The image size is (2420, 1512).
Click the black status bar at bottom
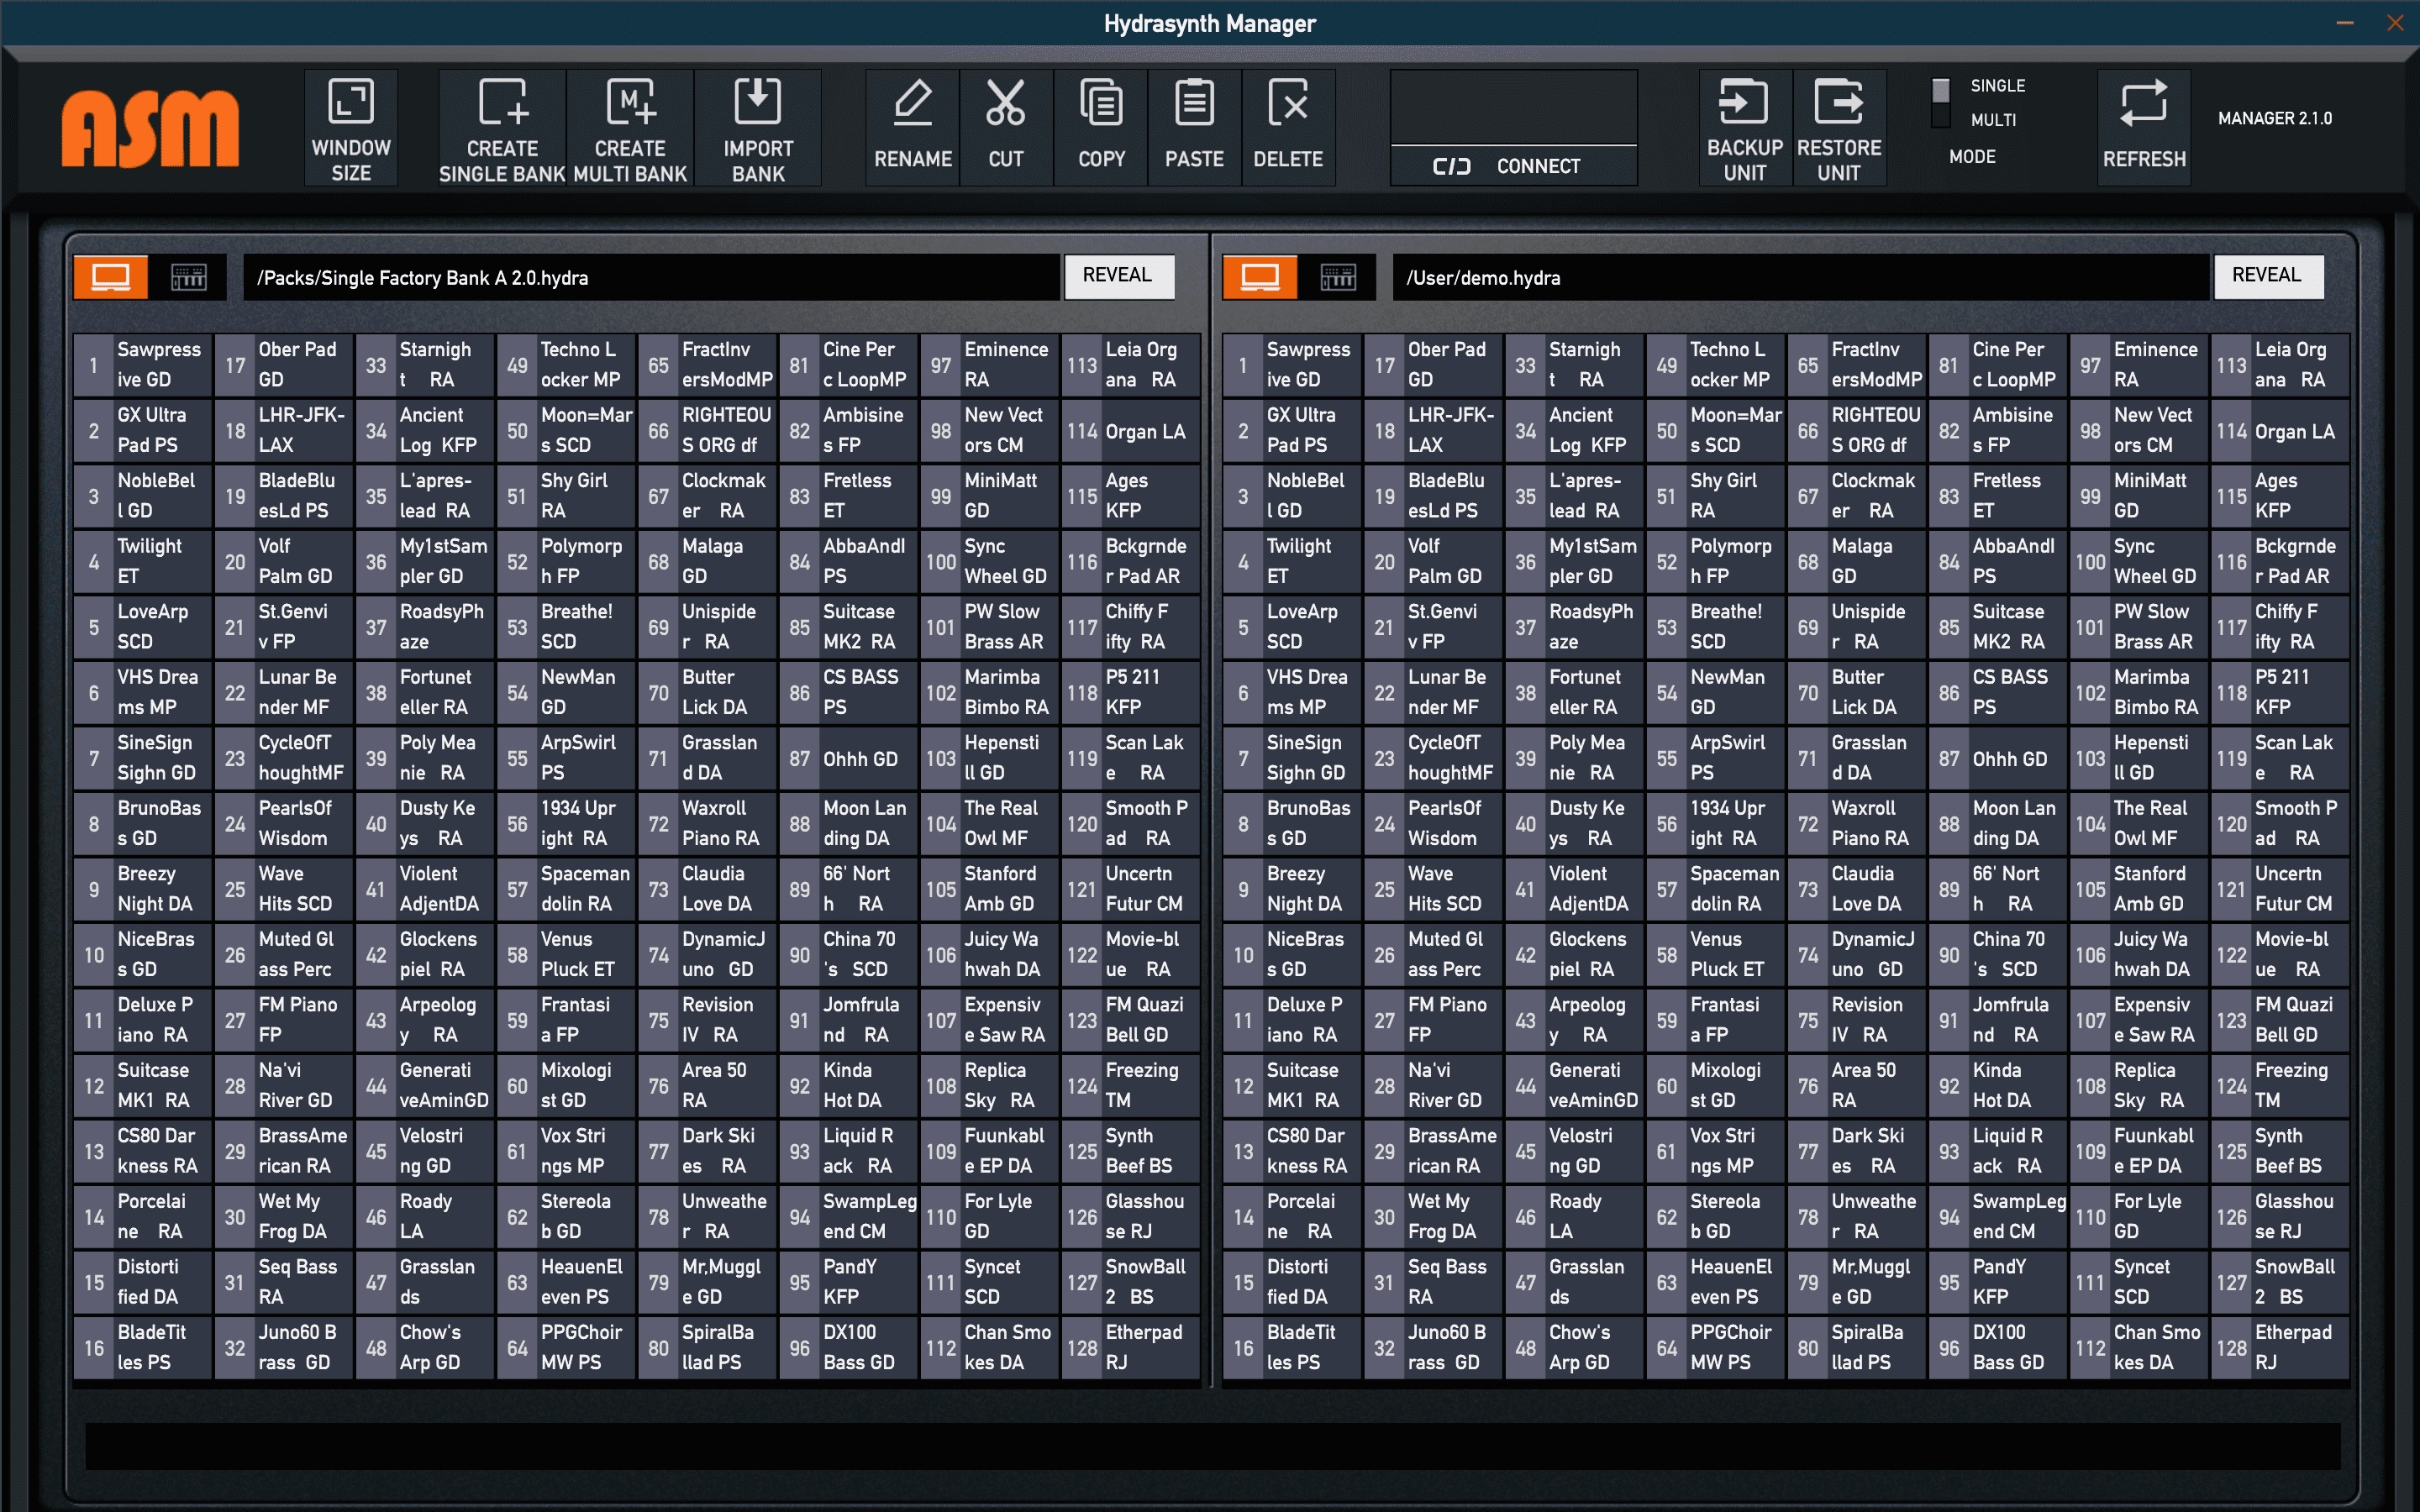[x=1212, y=1446]
